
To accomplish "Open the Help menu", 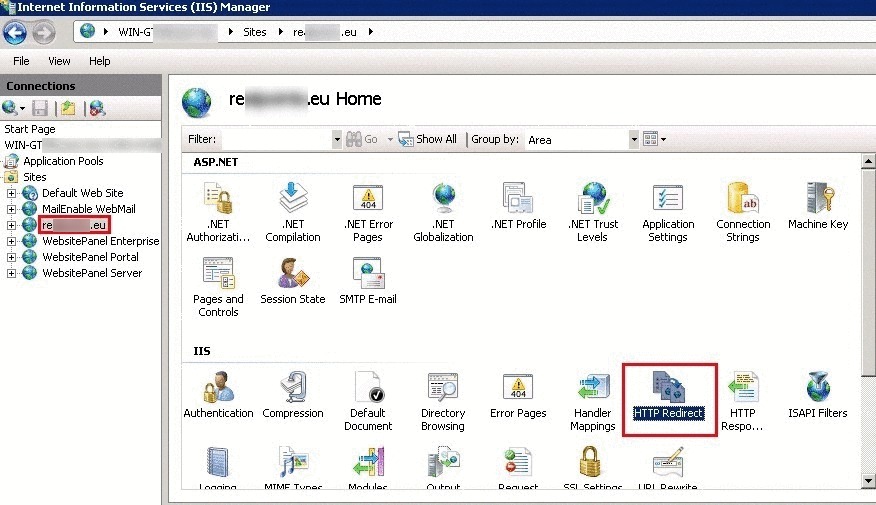I will 100,61.
